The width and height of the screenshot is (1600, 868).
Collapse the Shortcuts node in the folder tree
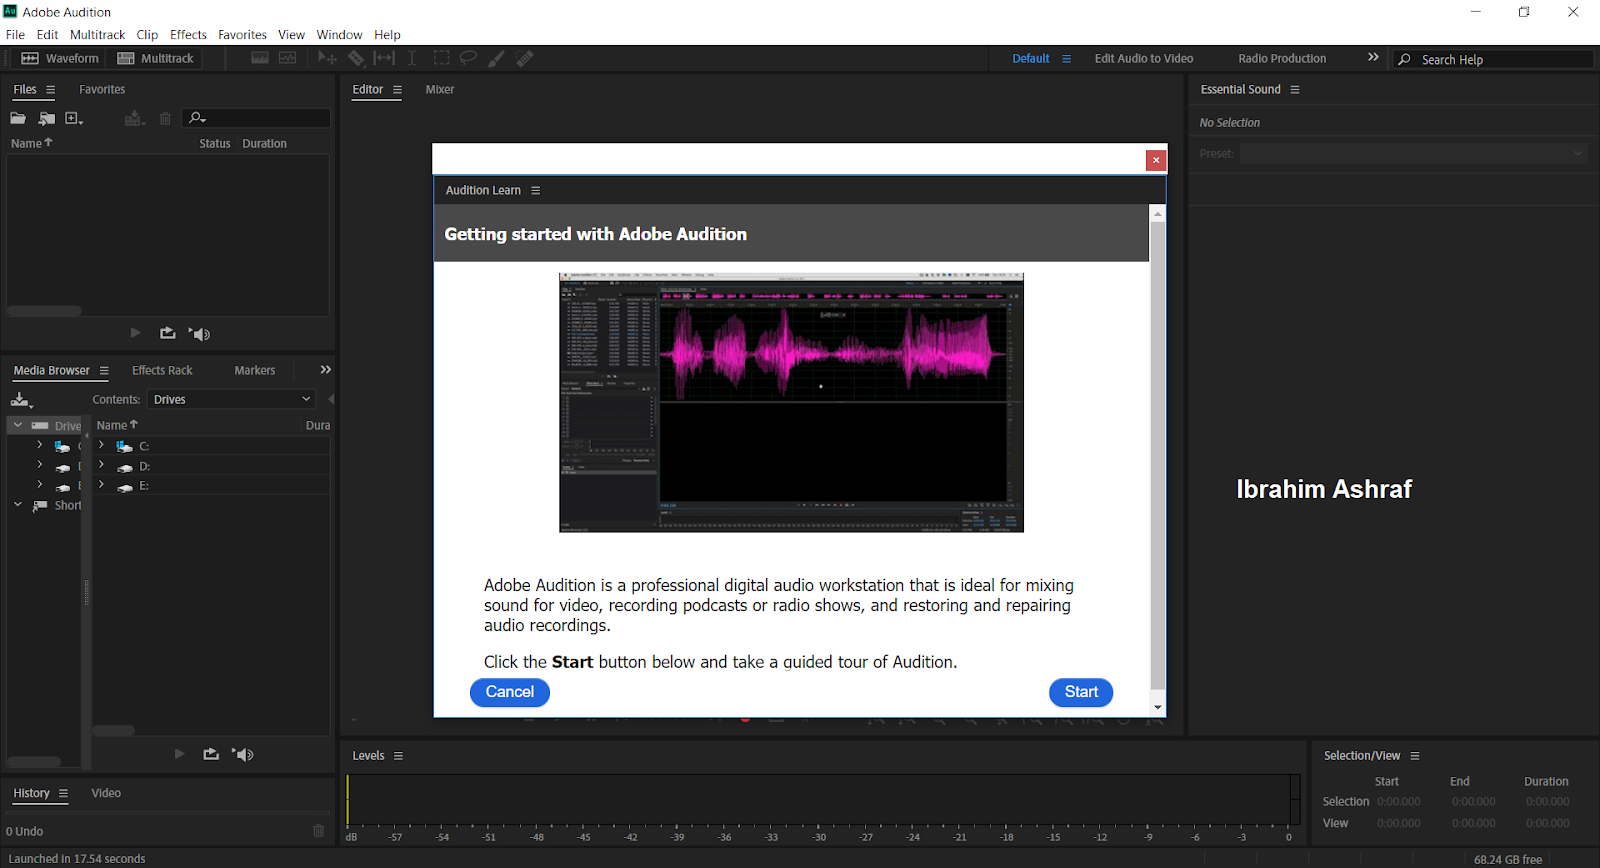(x=18, y=505)
